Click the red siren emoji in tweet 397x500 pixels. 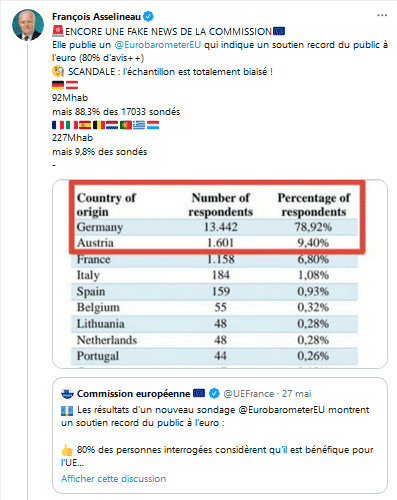pyautogui.click(x=58, y=31)
